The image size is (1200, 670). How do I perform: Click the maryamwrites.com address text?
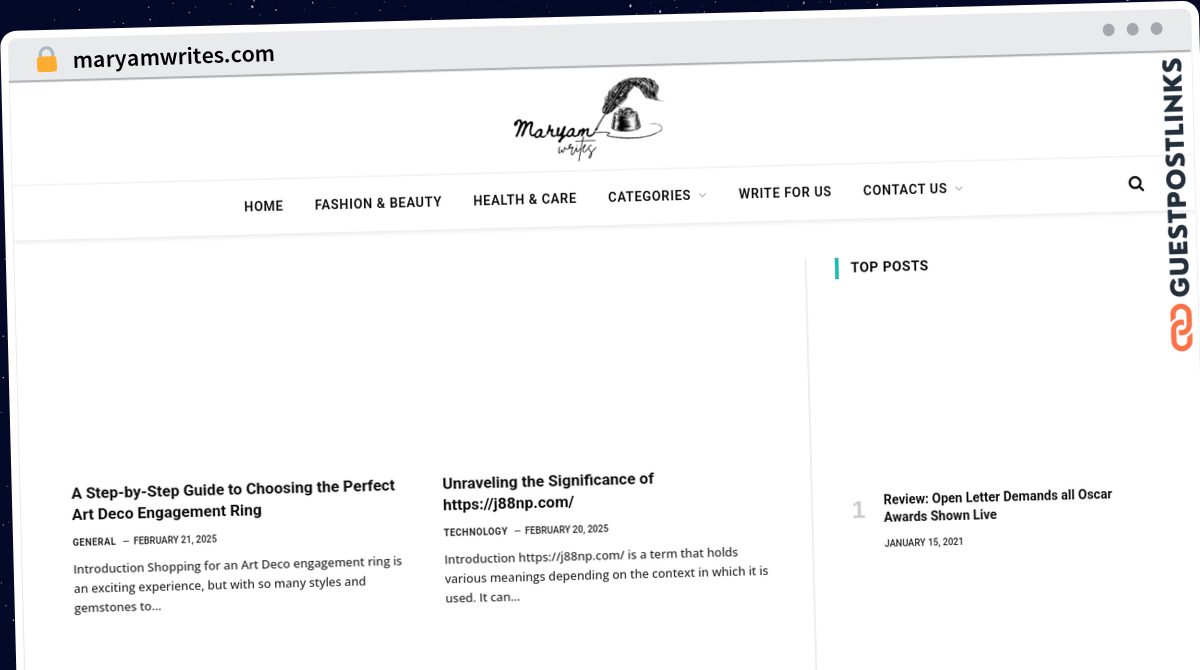click(x=174, y=57)
